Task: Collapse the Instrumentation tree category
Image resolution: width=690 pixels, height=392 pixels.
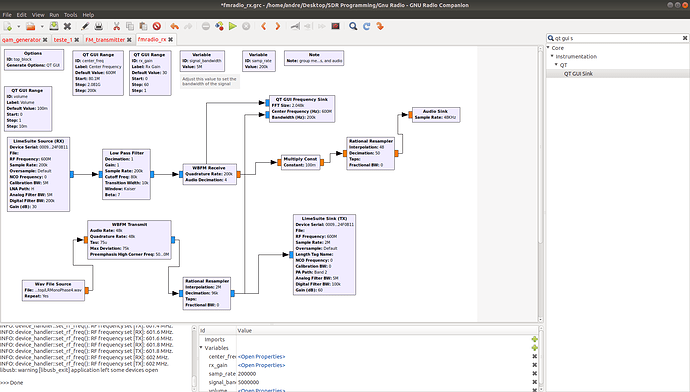Action: [x=552, y=56]
